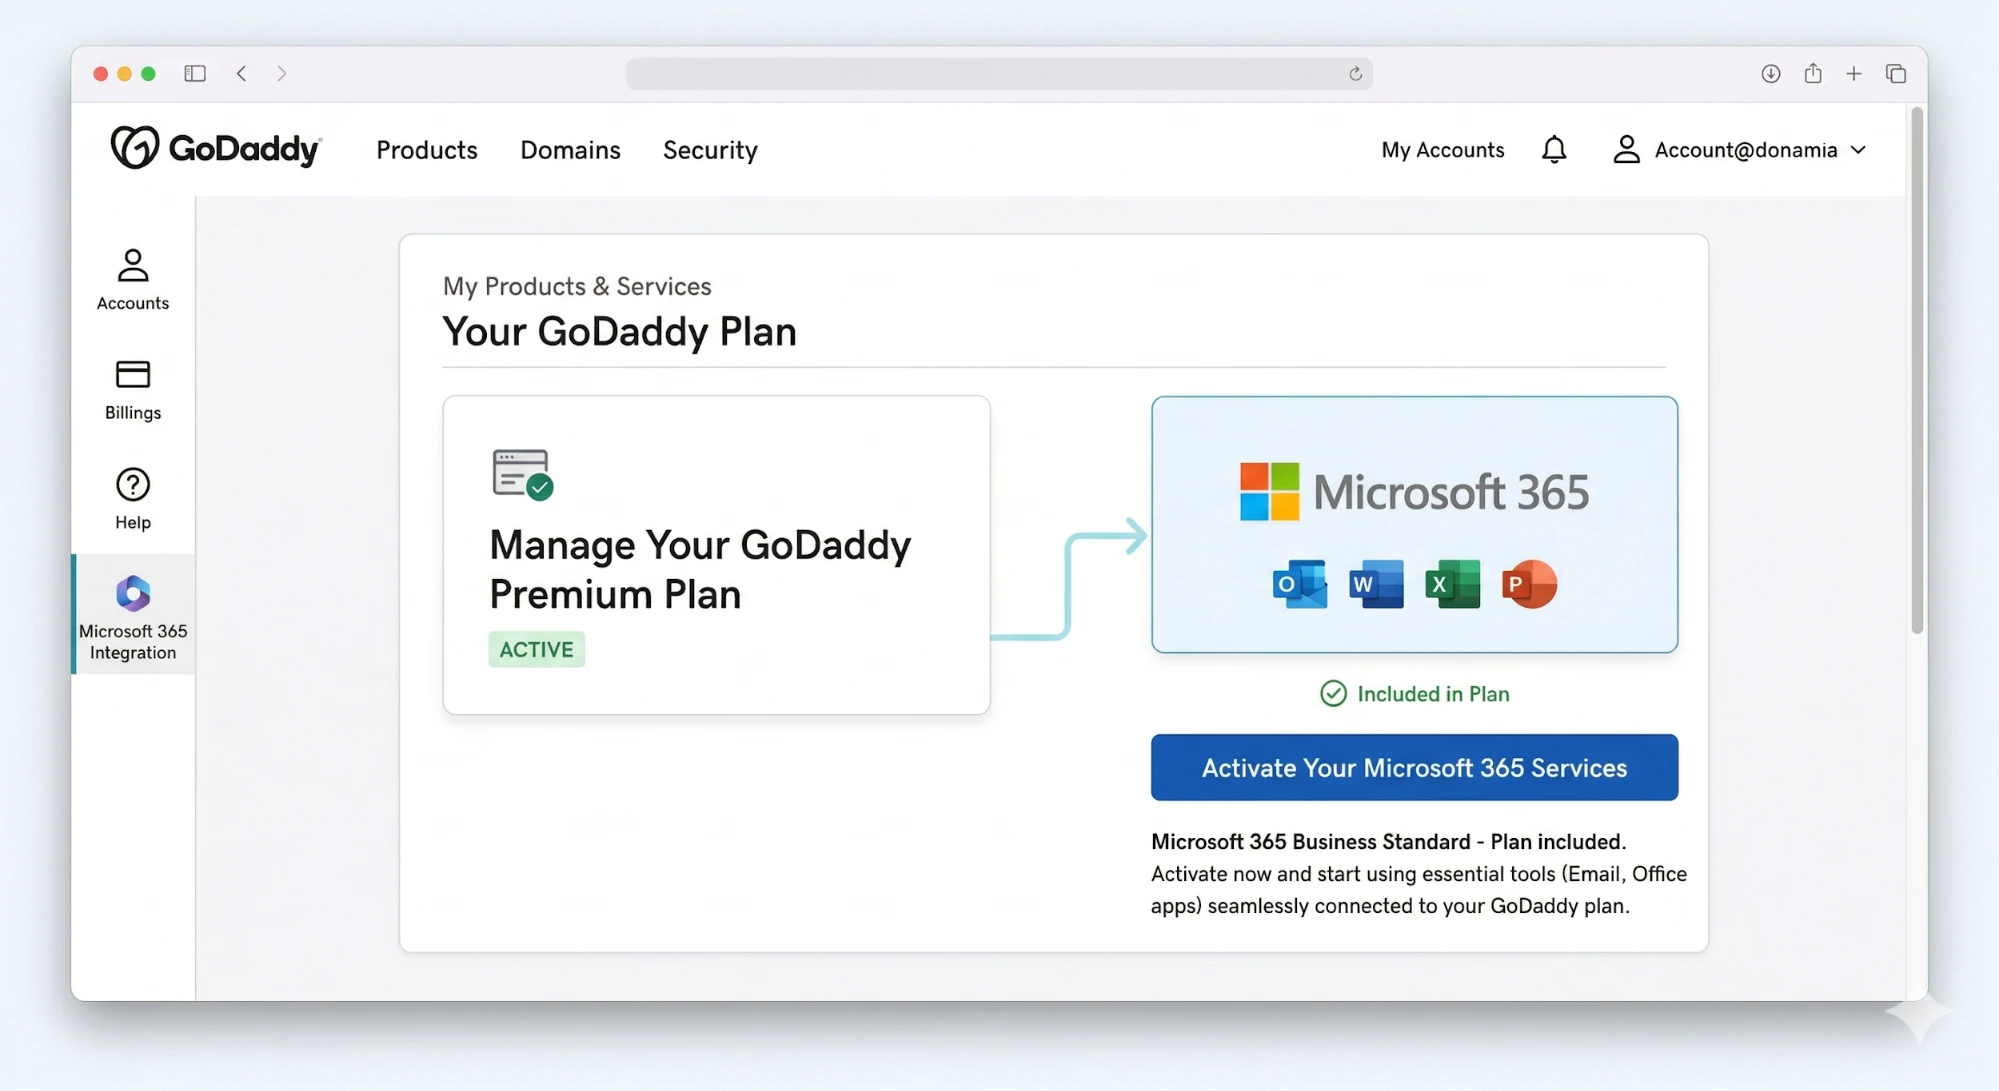1999x1091 pixels.
Task: Click 'My Products & Services' text
Action: point(577,286)
